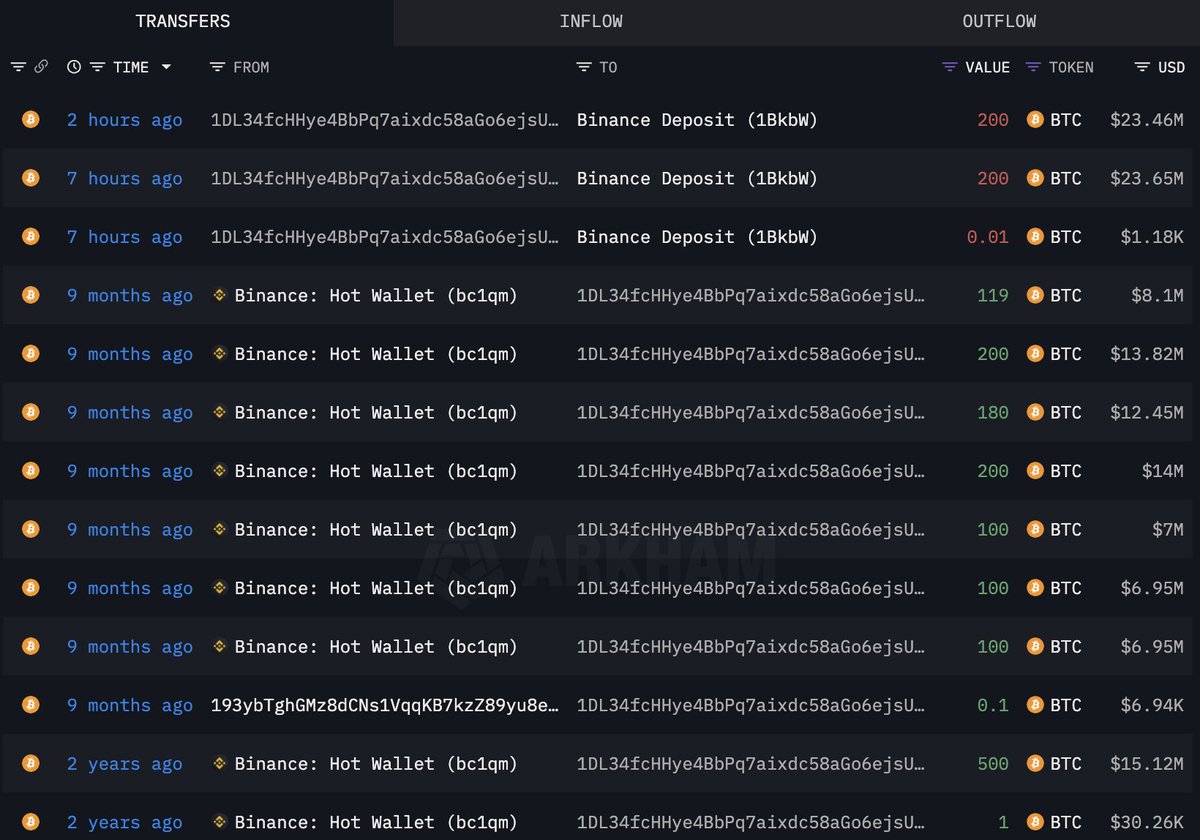Click the sort caret next to TIME
Screen dimensions: 1200x840
pos(166,67)
